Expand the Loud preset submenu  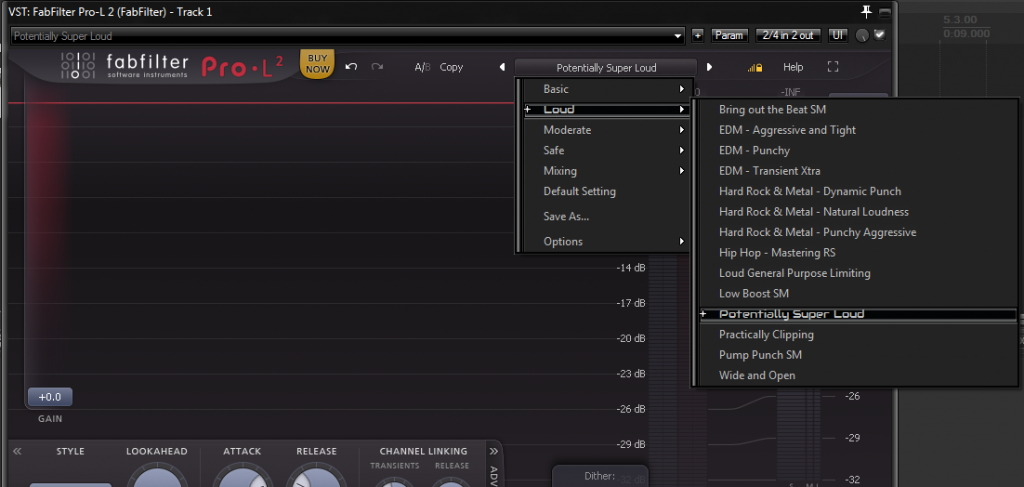[x=605, y=110]
